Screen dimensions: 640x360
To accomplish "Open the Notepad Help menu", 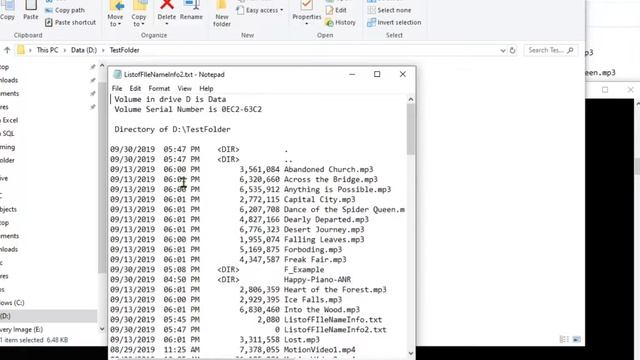I will [206, 88].
